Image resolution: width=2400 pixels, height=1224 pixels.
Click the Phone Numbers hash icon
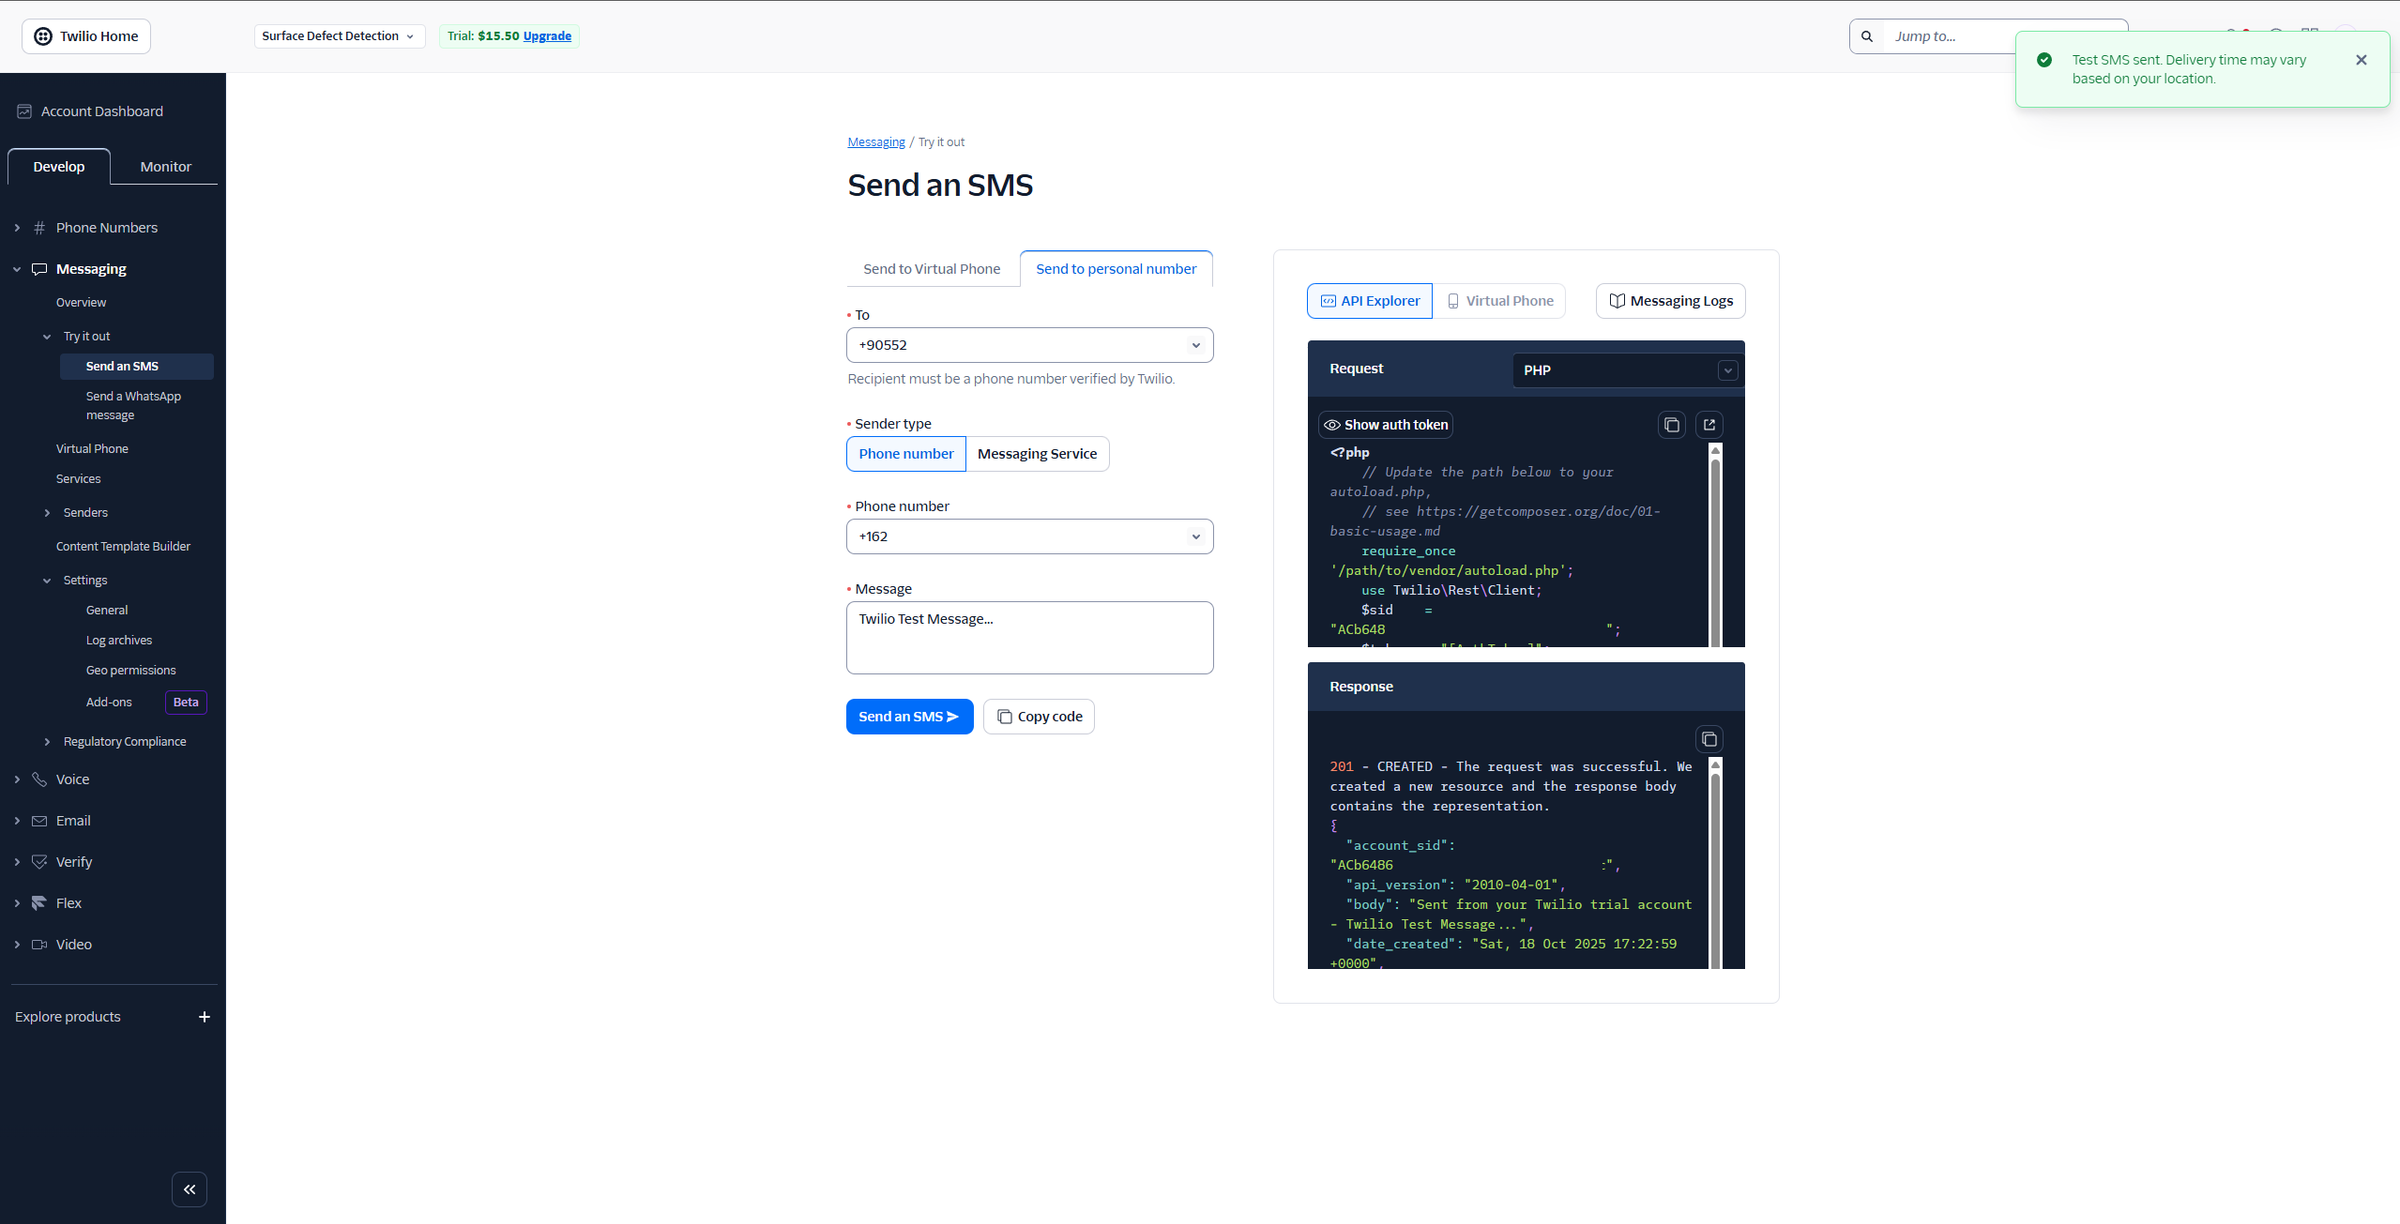39,228
